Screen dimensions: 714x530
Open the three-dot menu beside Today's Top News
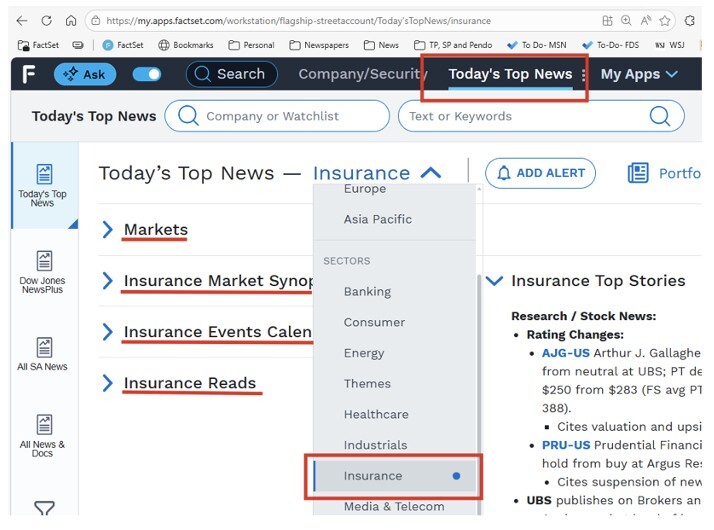click(x=583, y=75)
